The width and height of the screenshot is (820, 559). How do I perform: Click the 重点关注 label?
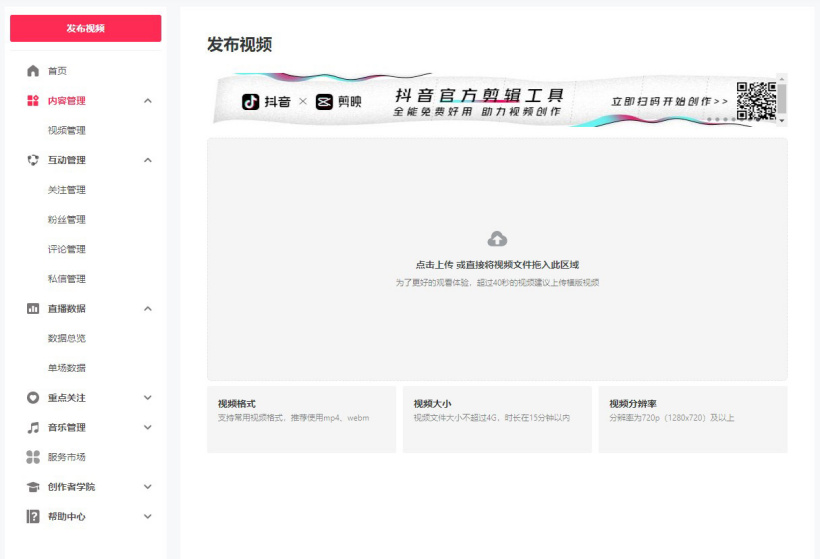coord(66,397)
